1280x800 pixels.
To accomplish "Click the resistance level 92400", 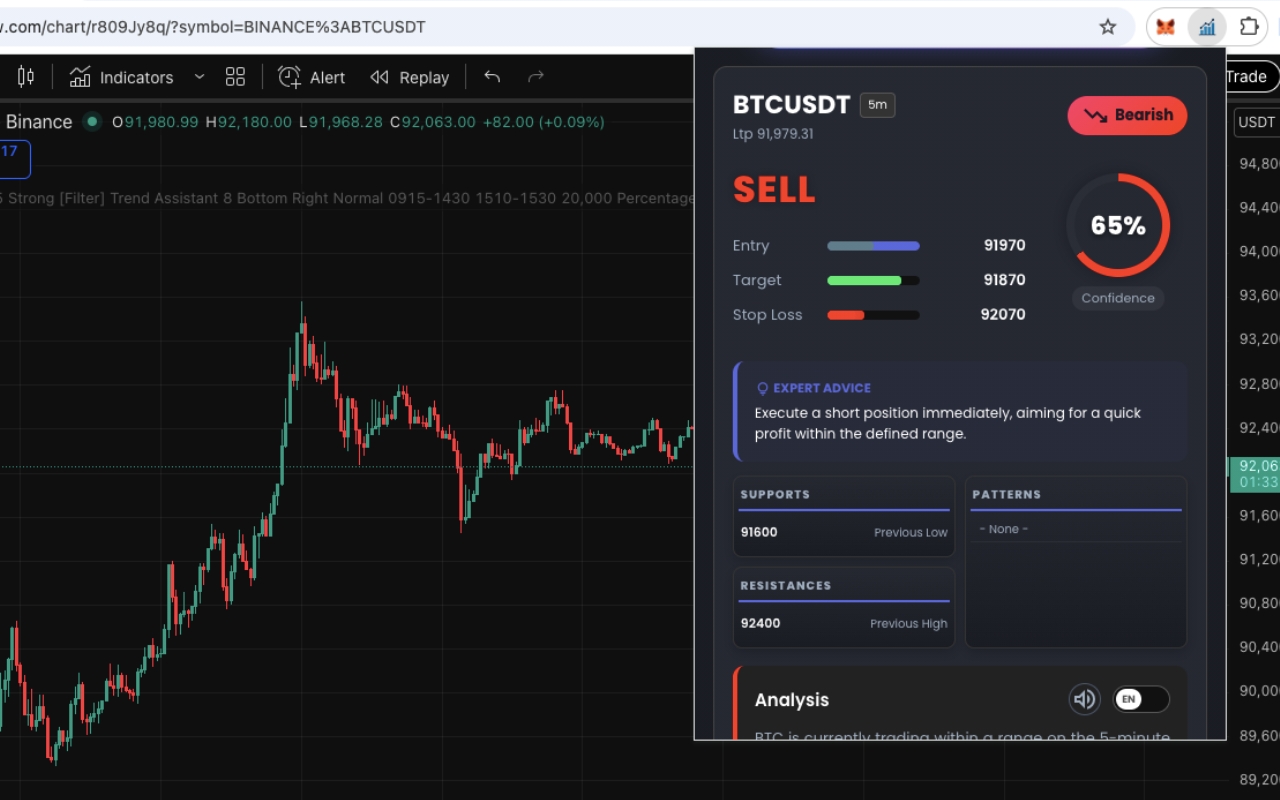I will tap(760, 623).
